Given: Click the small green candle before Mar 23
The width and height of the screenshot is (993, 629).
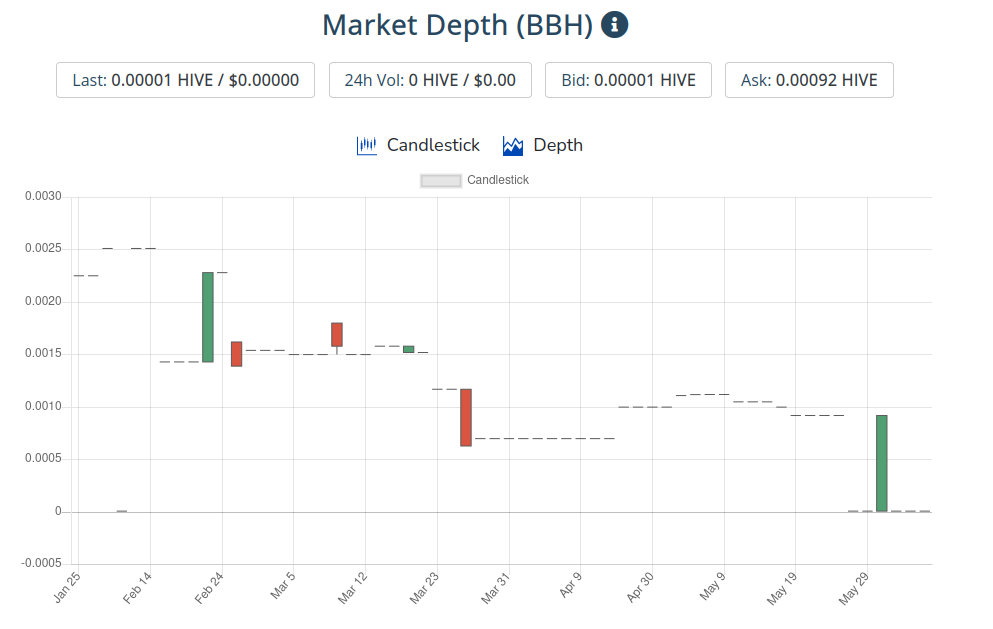Looking at the screenshot, I should pos(408,349).
